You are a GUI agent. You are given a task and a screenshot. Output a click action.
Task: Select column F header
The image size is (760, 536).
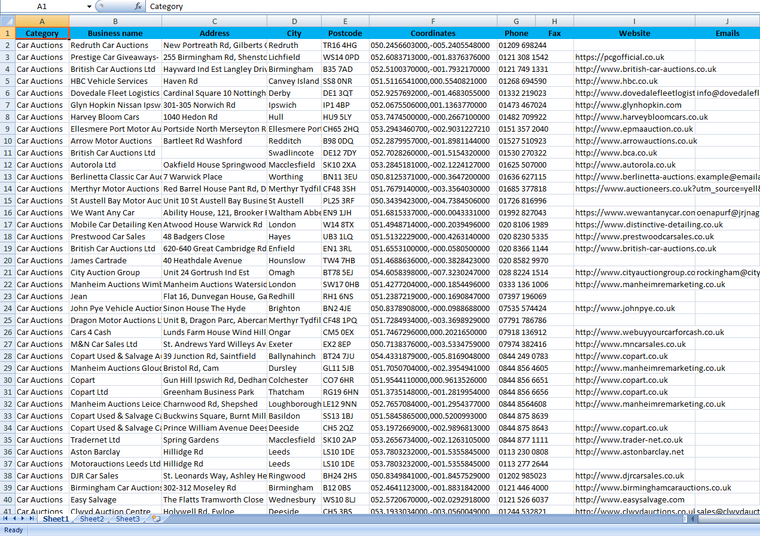click(x=433, y=21)
